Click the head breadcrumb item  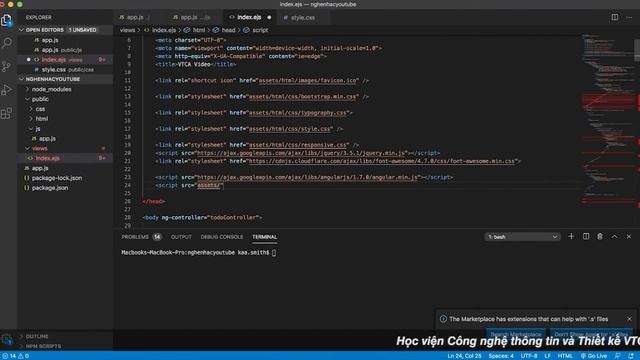(x=228, y=30)
